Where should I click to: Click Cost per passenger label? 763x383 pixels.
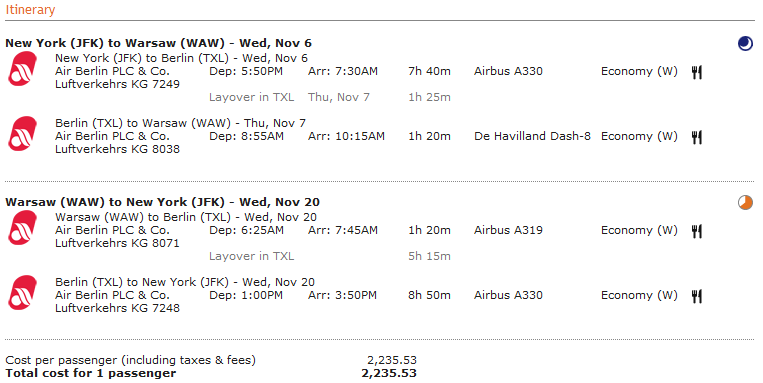tap(130, 360)
